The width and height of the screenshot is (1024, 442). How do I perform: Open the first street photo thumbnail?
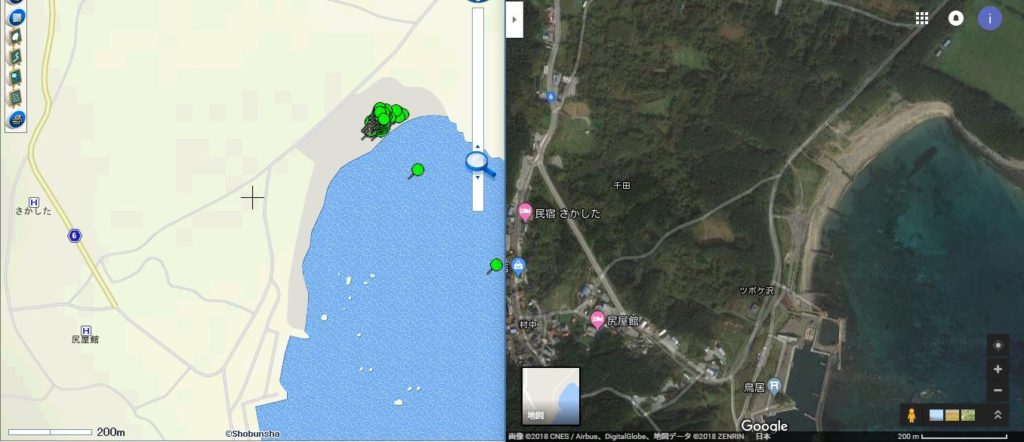coord(936,415)
